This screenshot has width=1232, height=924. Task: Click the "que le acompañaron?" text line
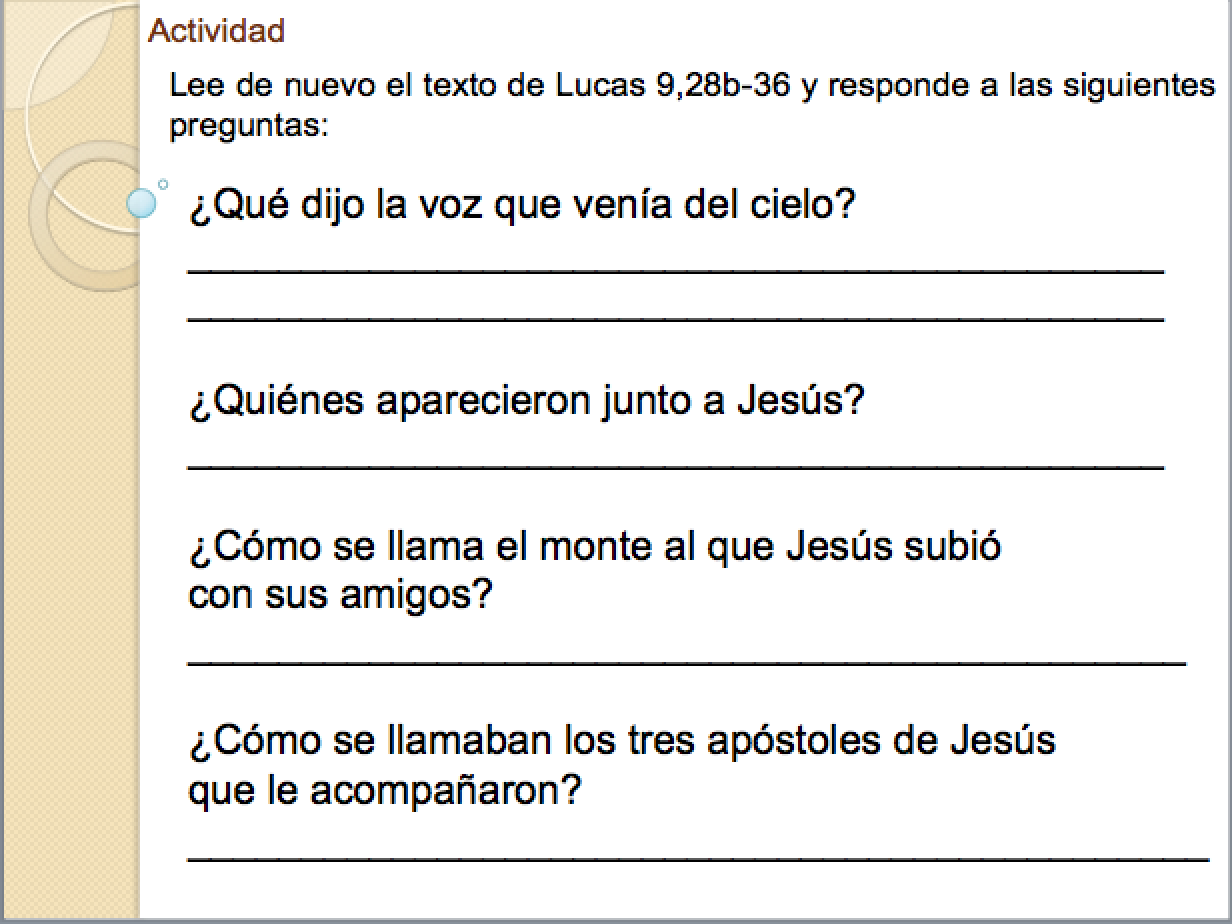click(x=385, y=791)
